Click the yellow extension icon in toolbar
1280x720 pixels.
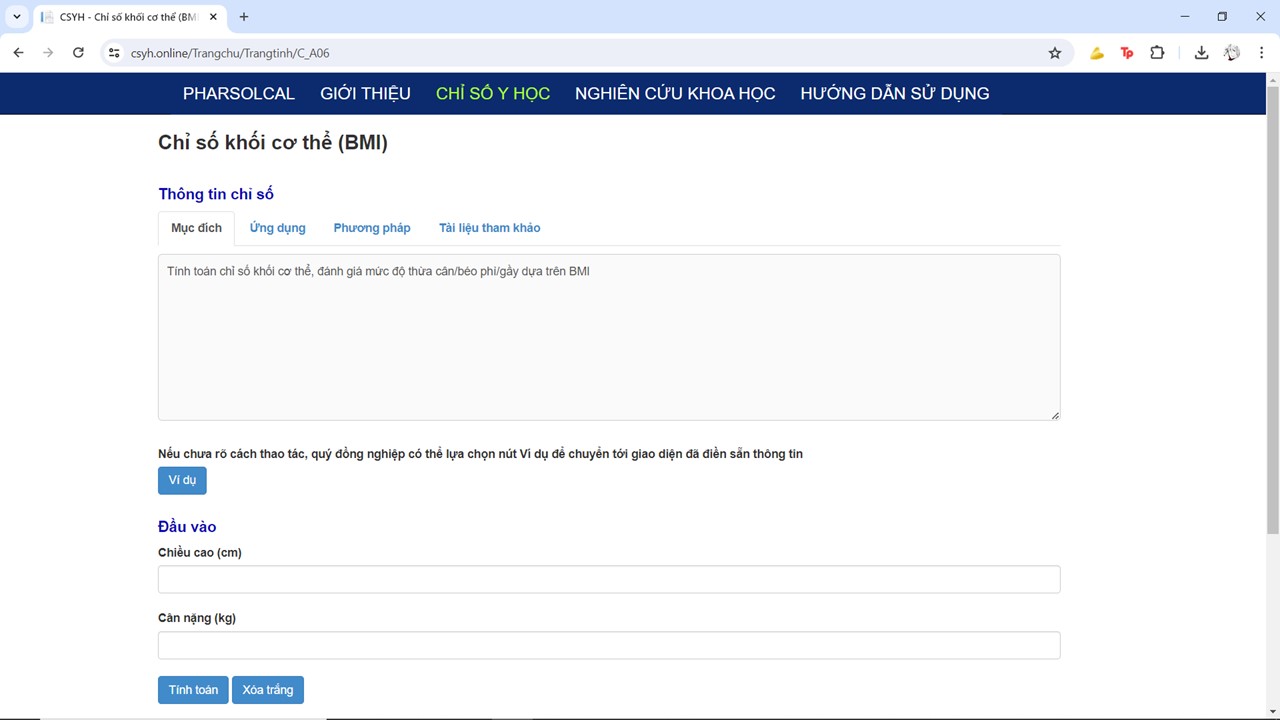tap(1097, 53)
